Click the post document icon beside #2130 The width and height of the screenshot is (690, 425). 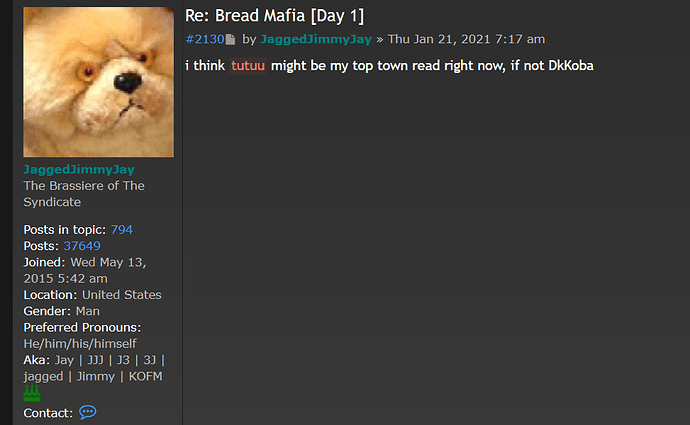tap(231, 40)
